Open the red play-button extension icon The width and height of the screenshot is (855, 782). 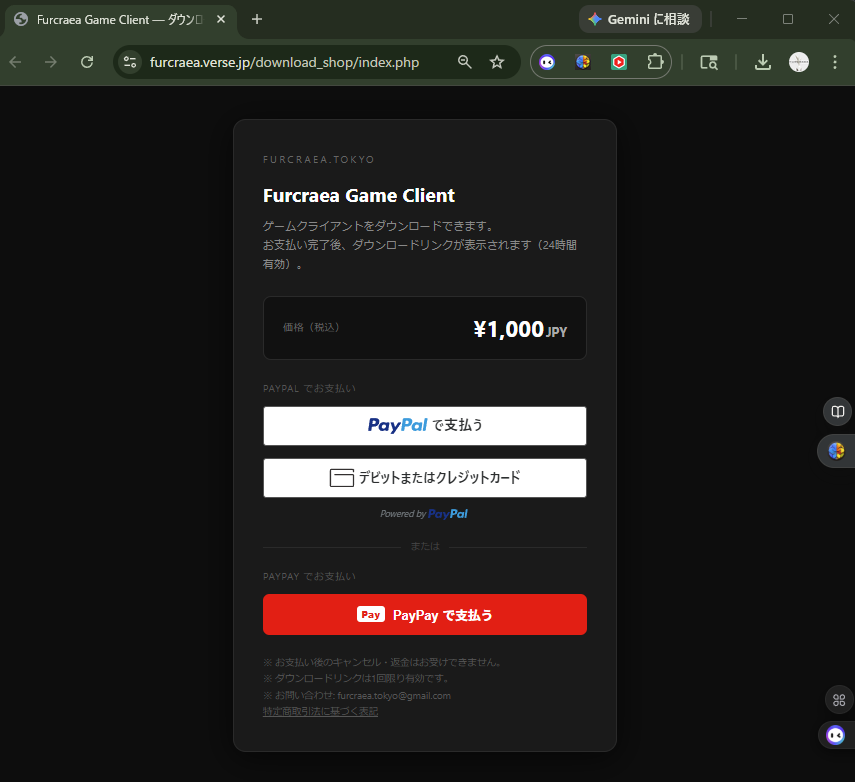point(619,62)
